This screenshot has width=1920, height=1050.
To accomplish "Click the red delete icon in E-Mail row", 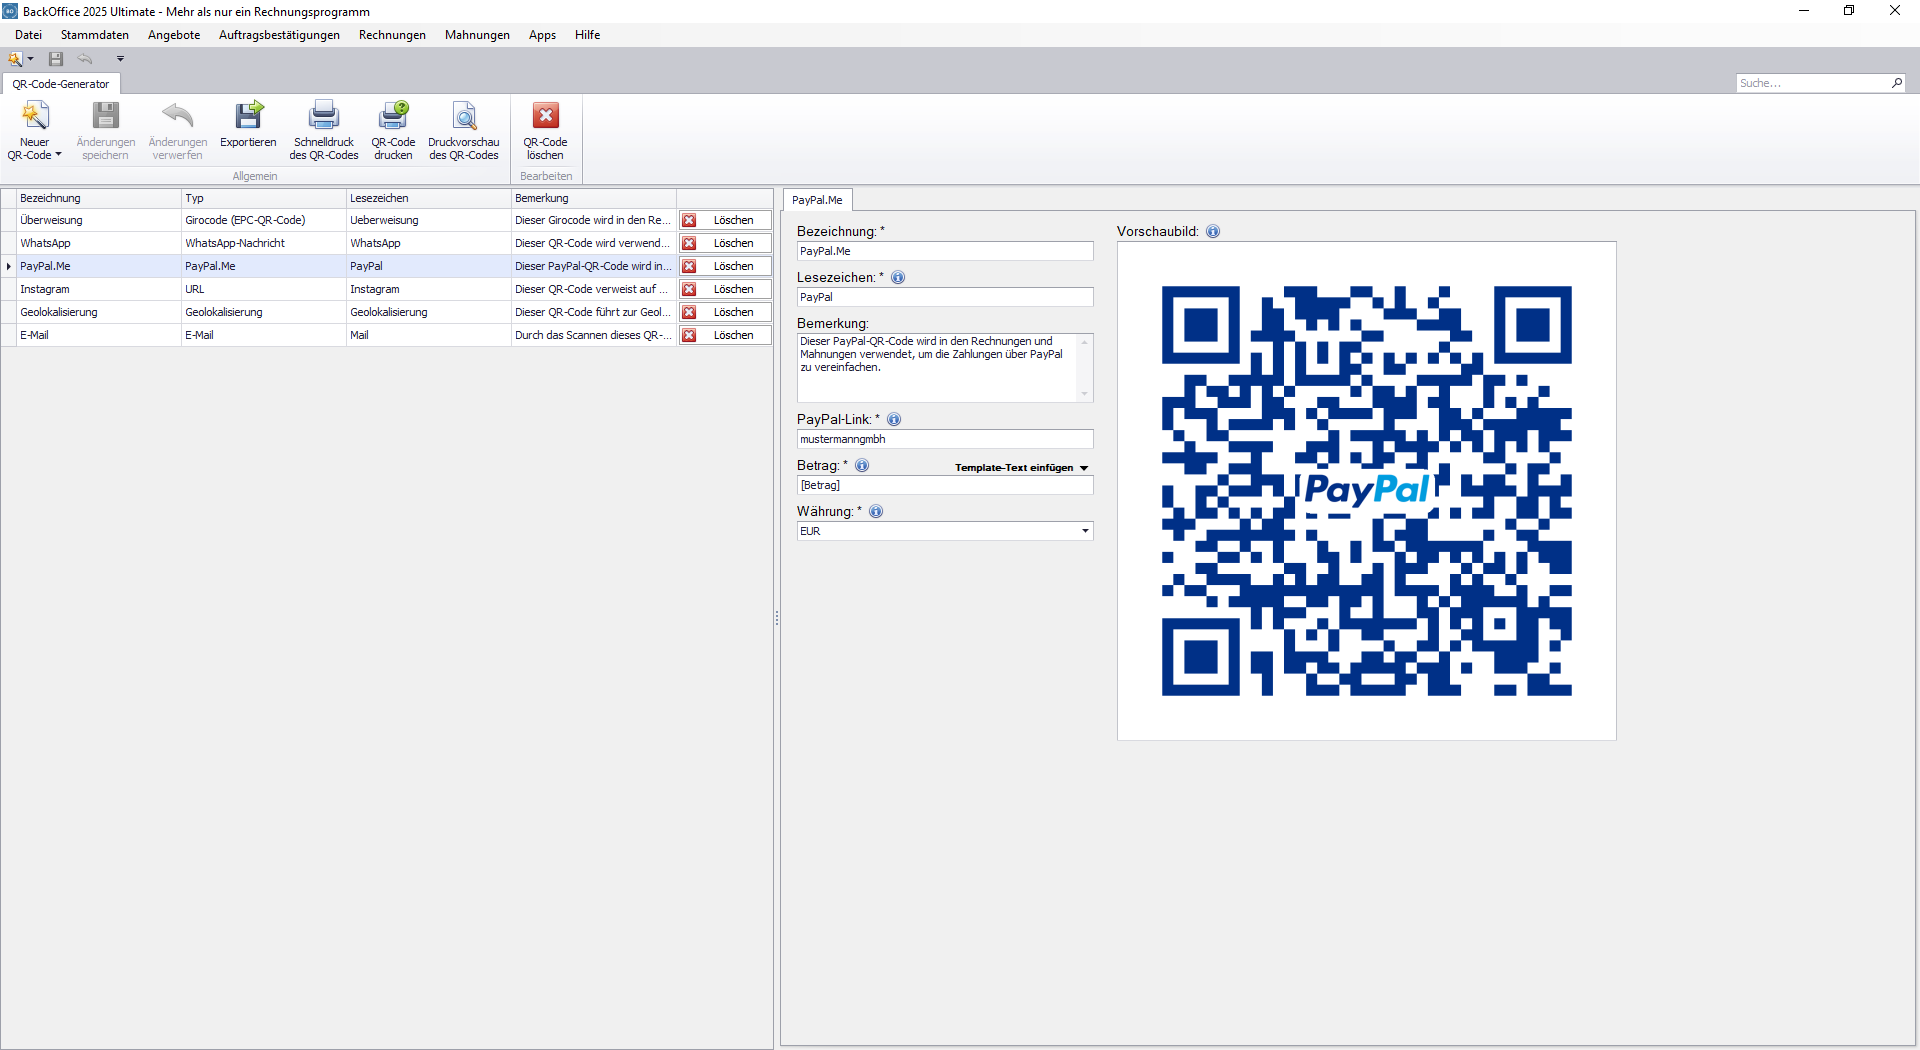I will pyautogui.click(x=689, y=335).
